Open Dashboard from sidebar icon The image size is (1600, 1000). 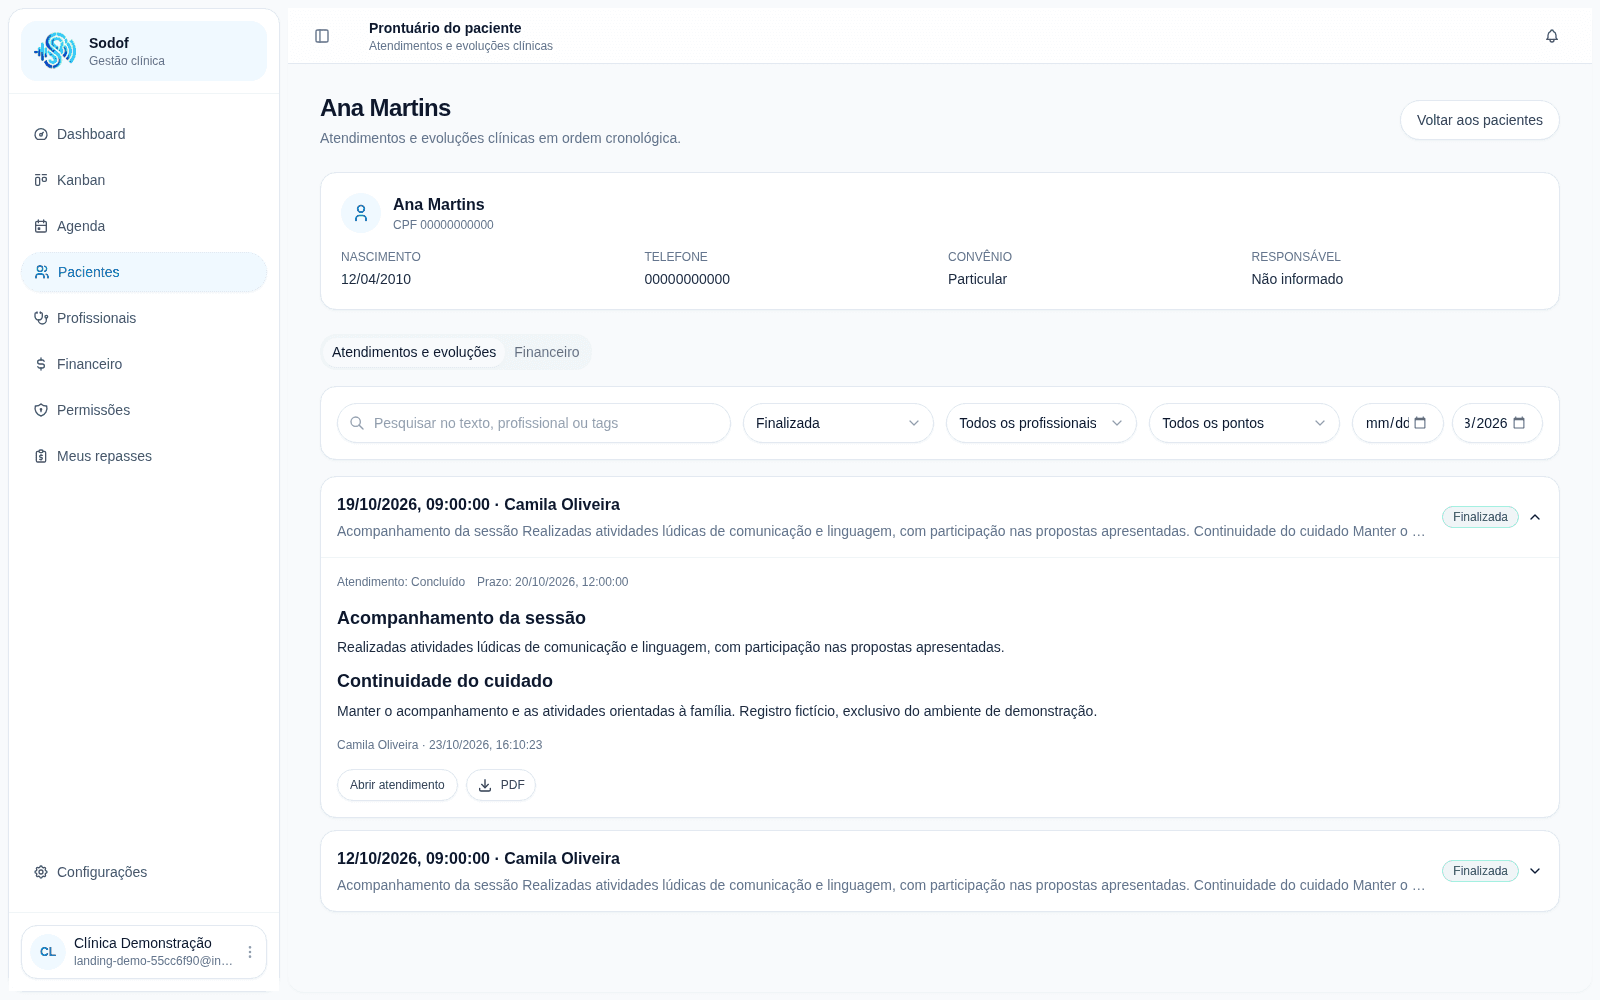click(41, 134)
